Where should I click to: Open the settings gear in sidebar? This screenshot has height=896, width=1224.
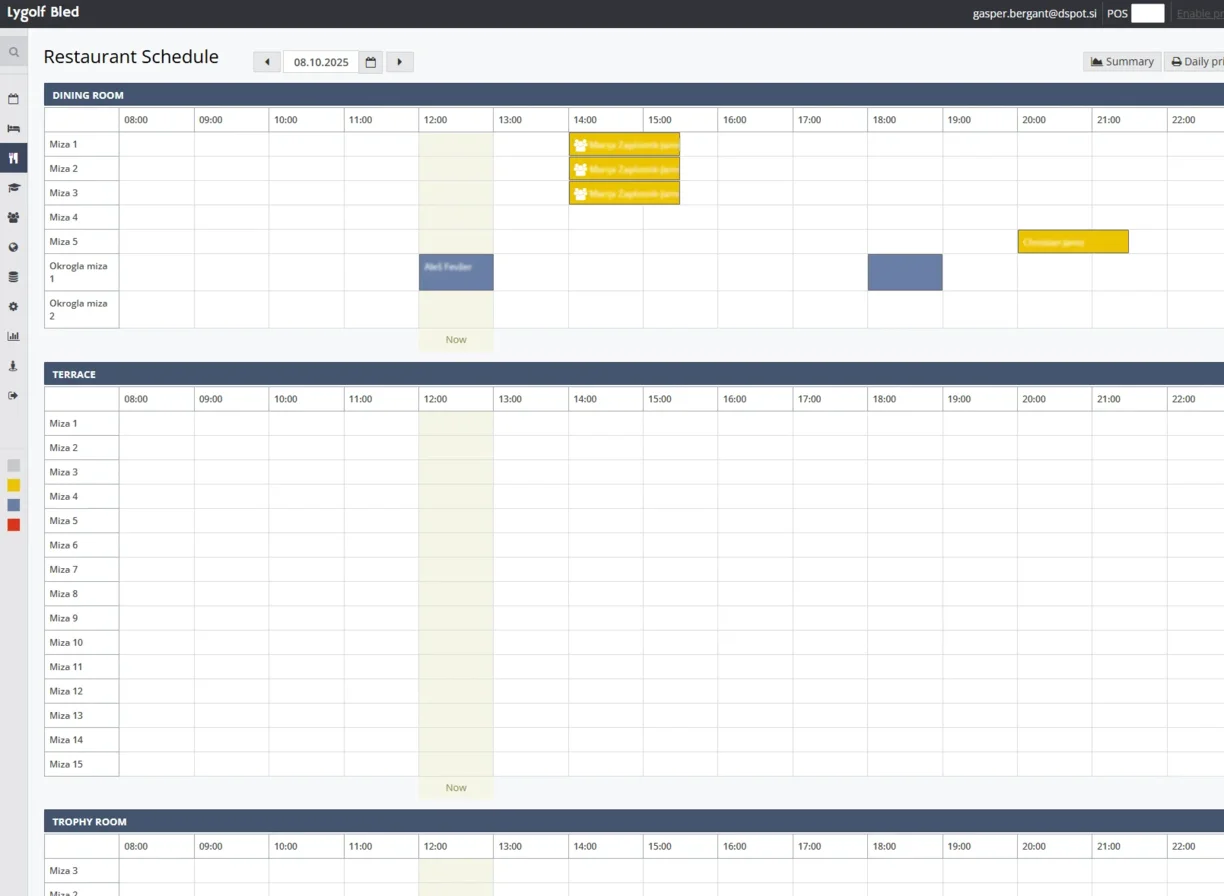tap(14, 307)
